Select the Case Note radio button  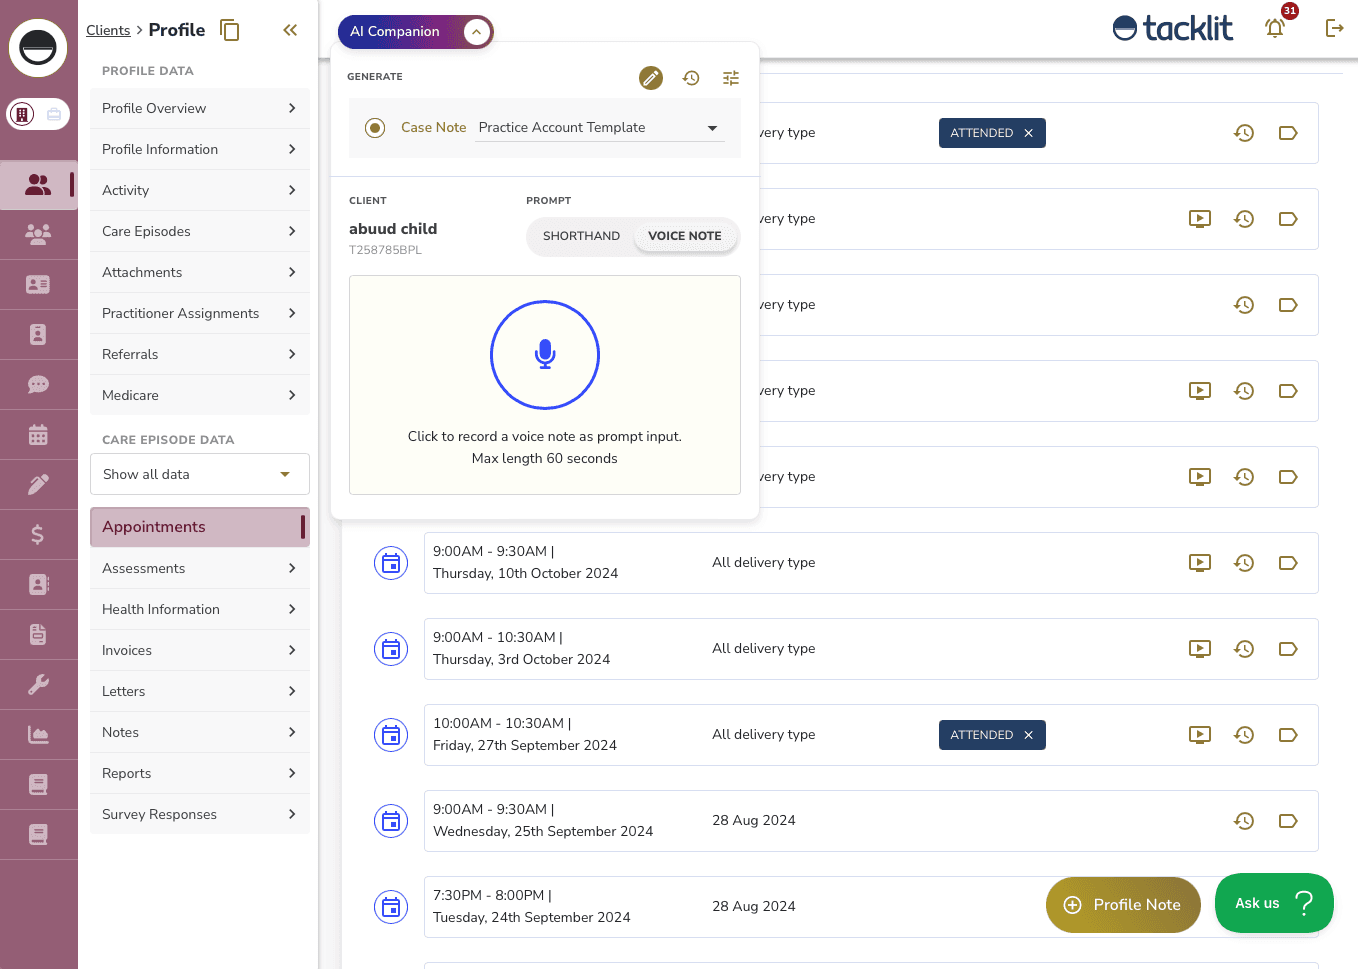(375, 128)
